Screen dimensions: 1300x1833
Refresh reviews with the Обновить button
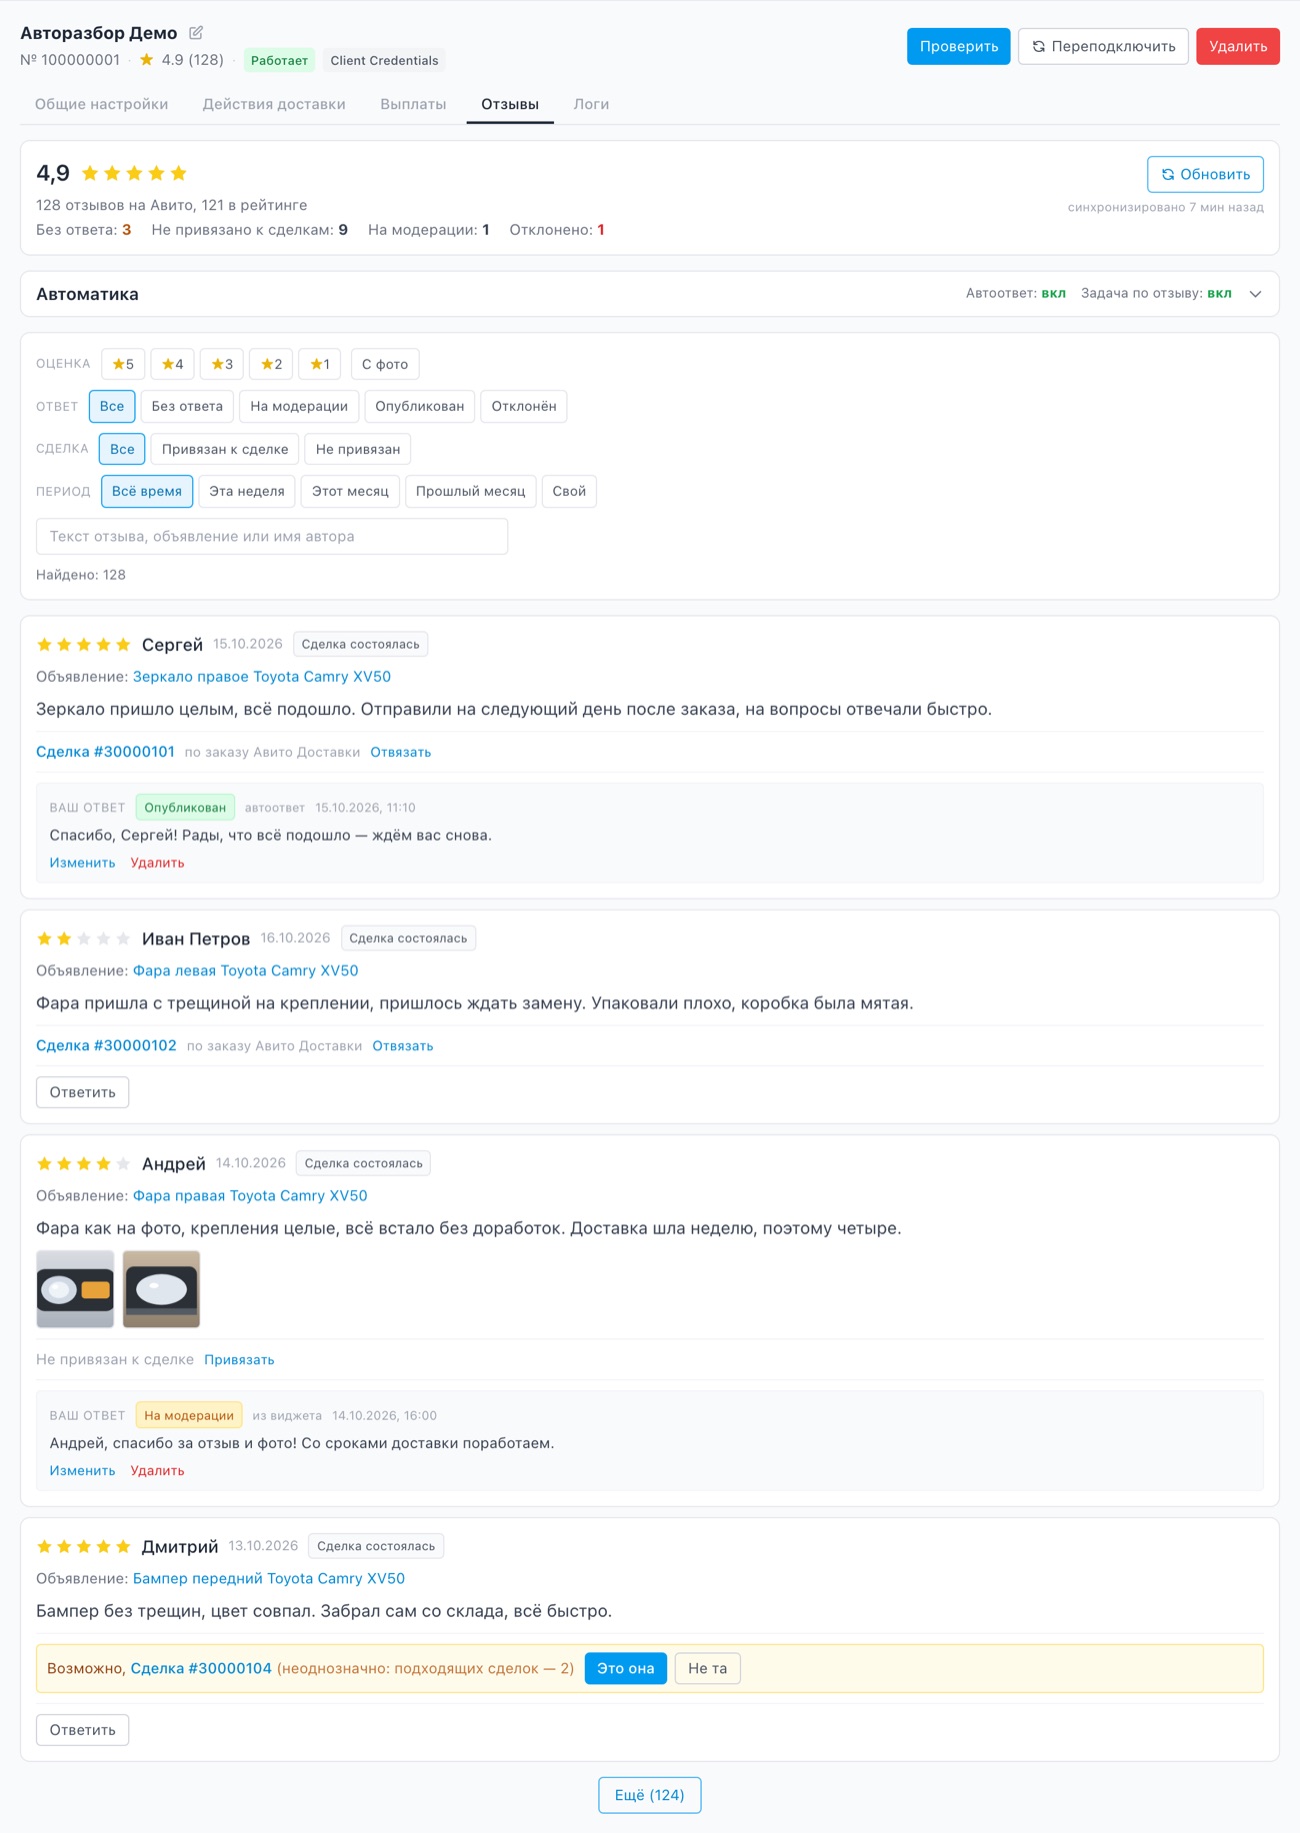tap(1205, 174)
